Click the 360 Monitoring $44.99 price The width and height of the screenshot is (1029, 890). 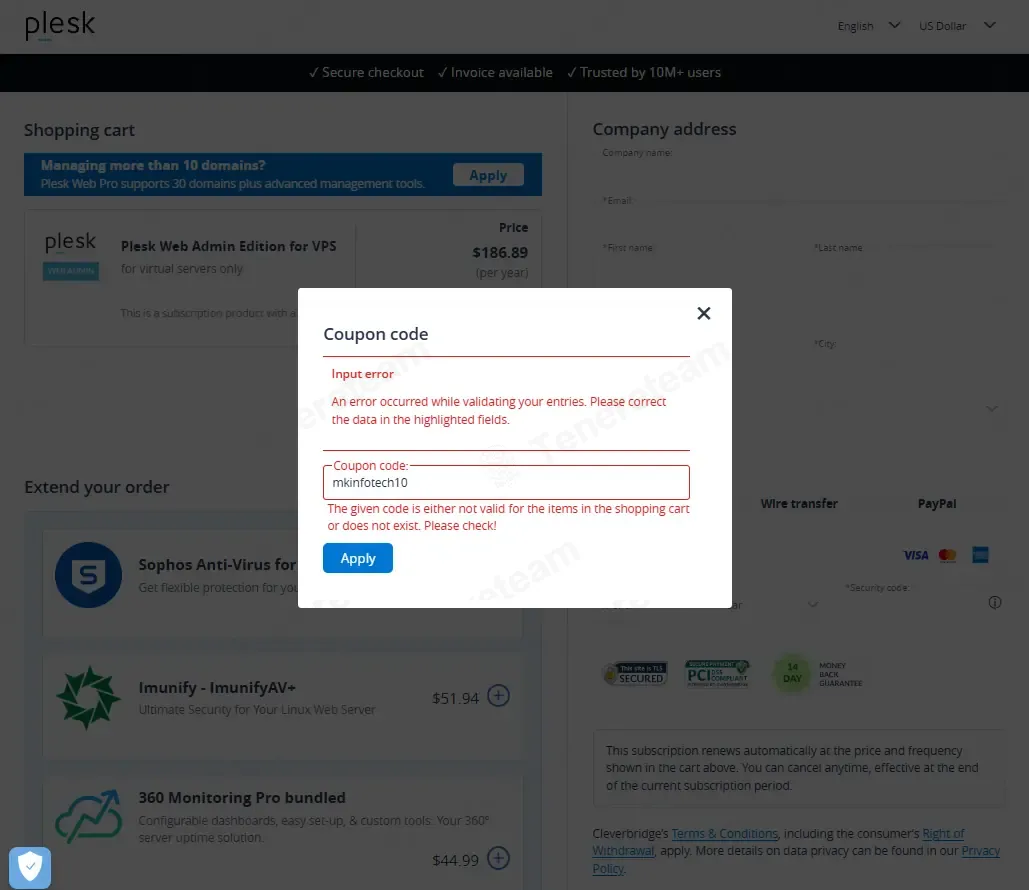coord(455,860)
